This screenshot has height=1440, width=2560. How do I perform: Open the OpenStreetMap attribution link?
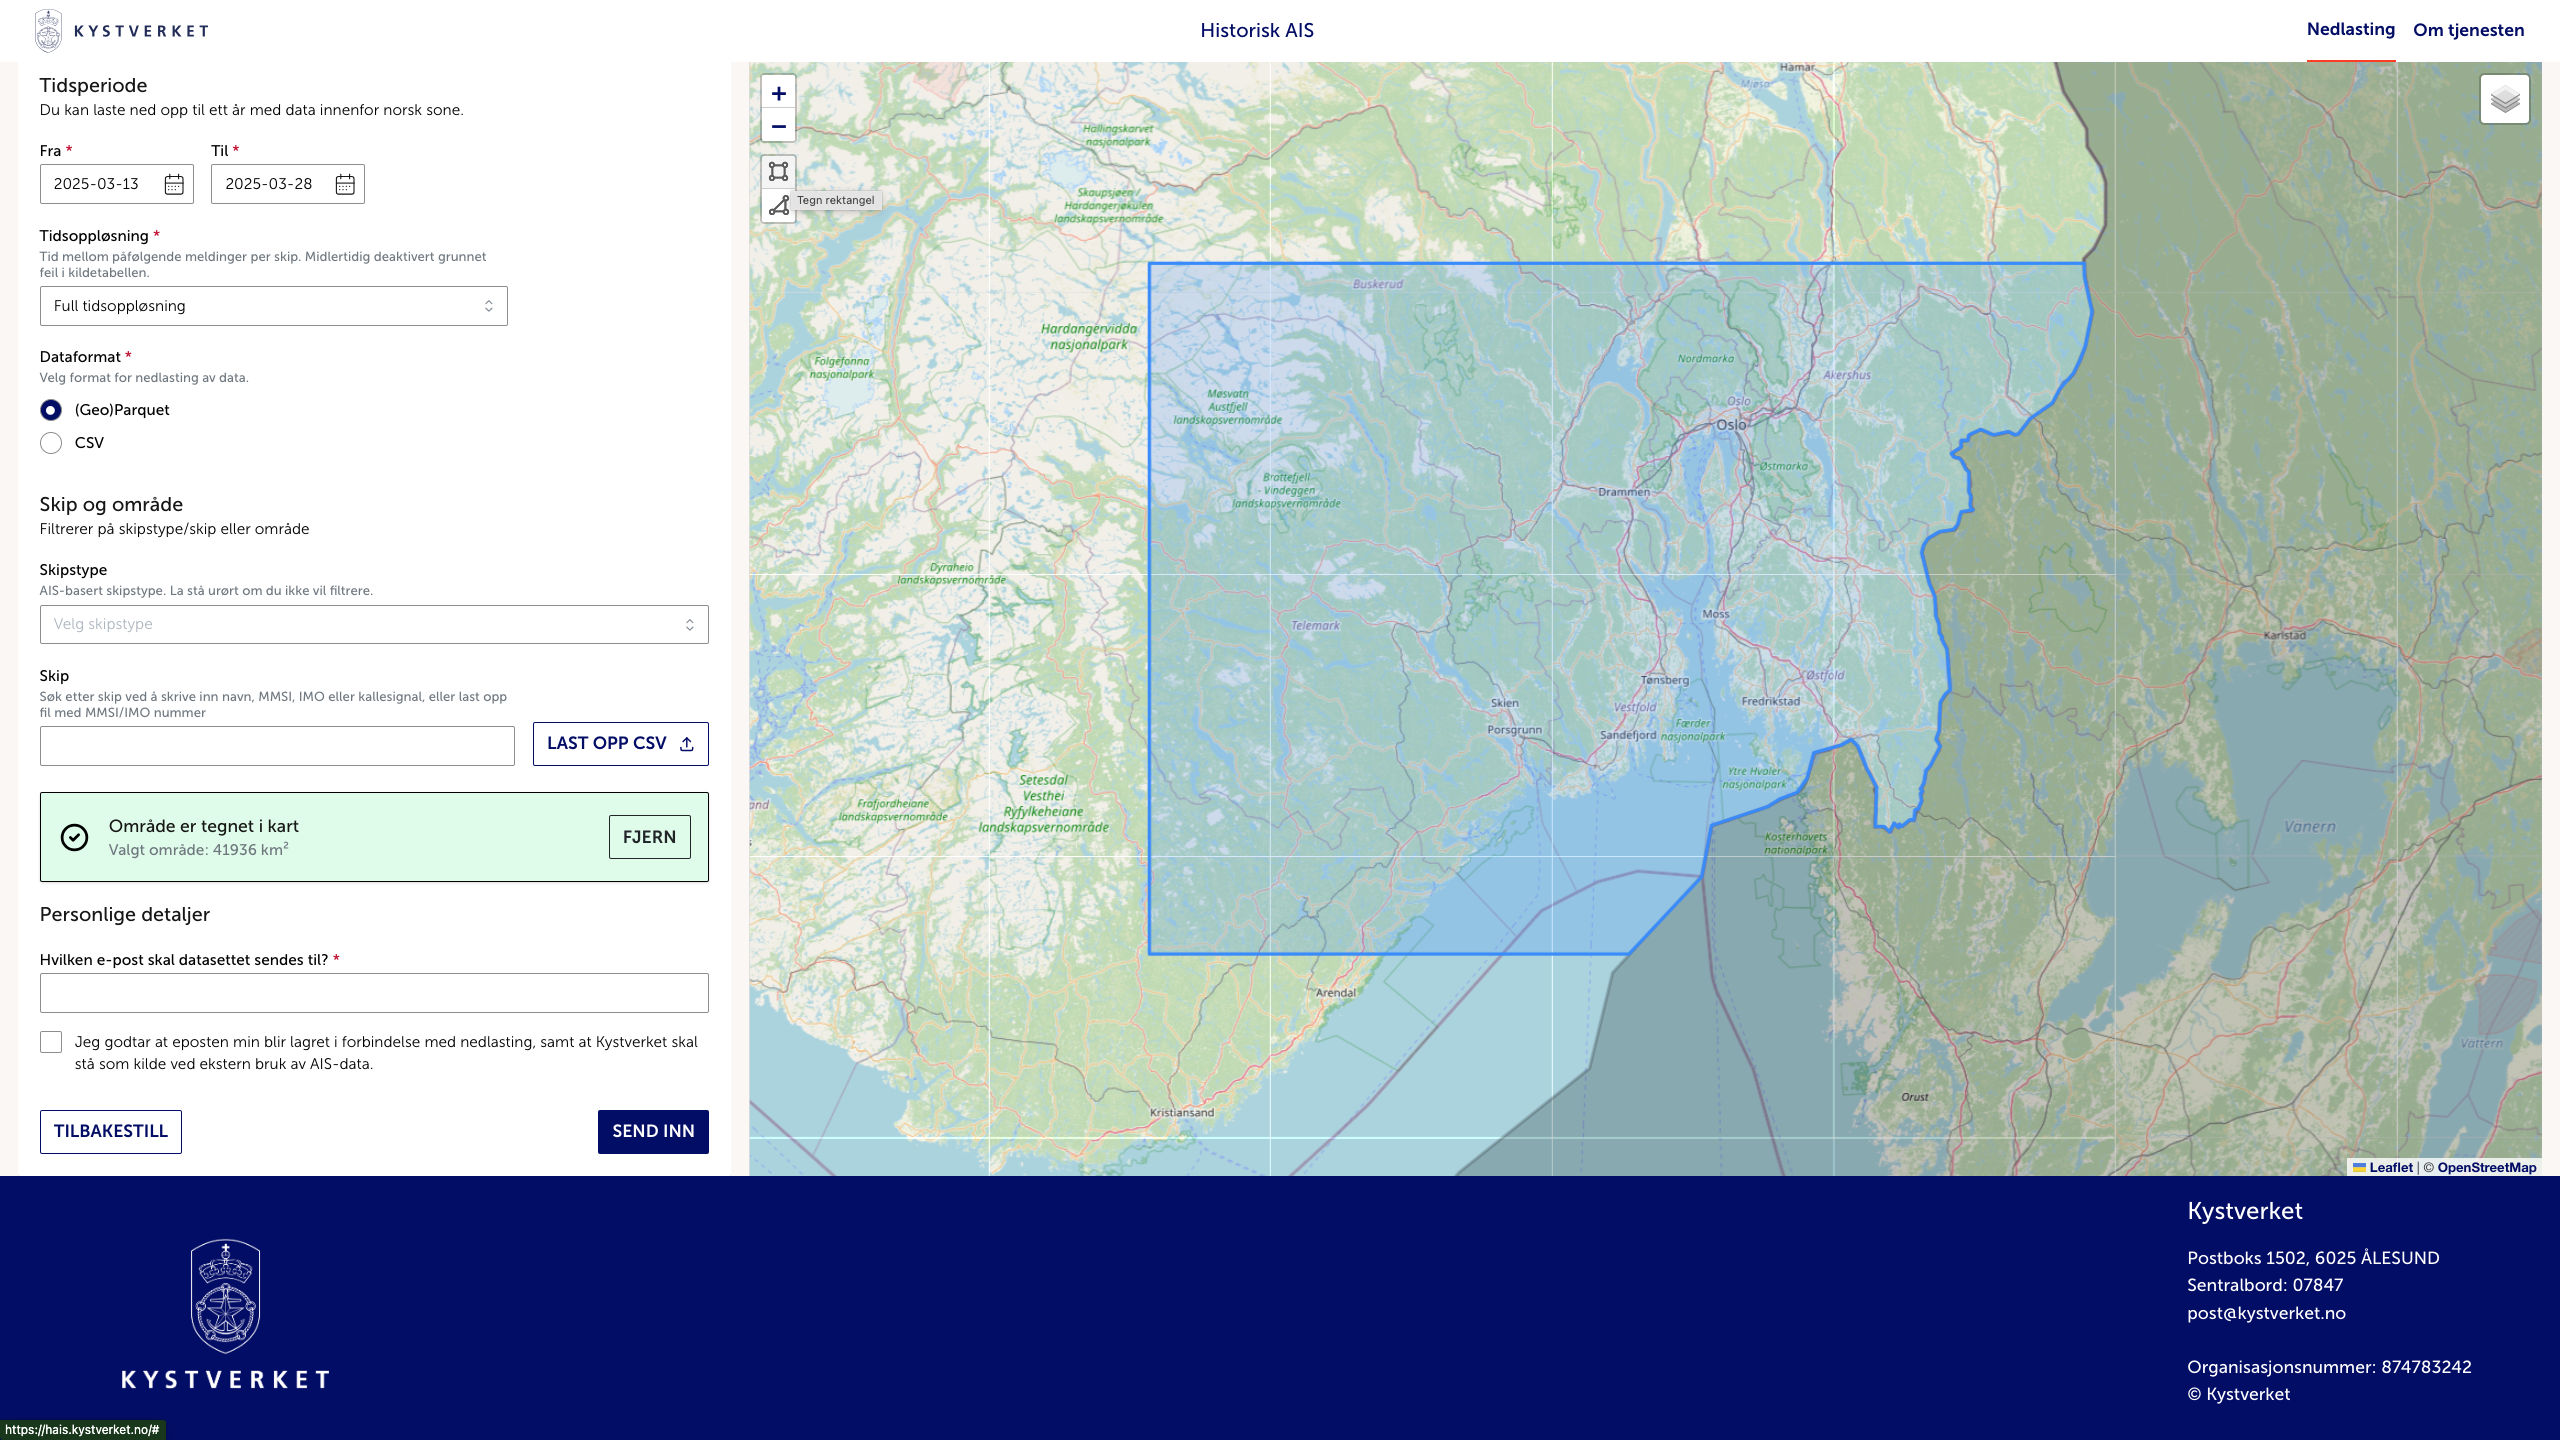tap(2486, 1167)
